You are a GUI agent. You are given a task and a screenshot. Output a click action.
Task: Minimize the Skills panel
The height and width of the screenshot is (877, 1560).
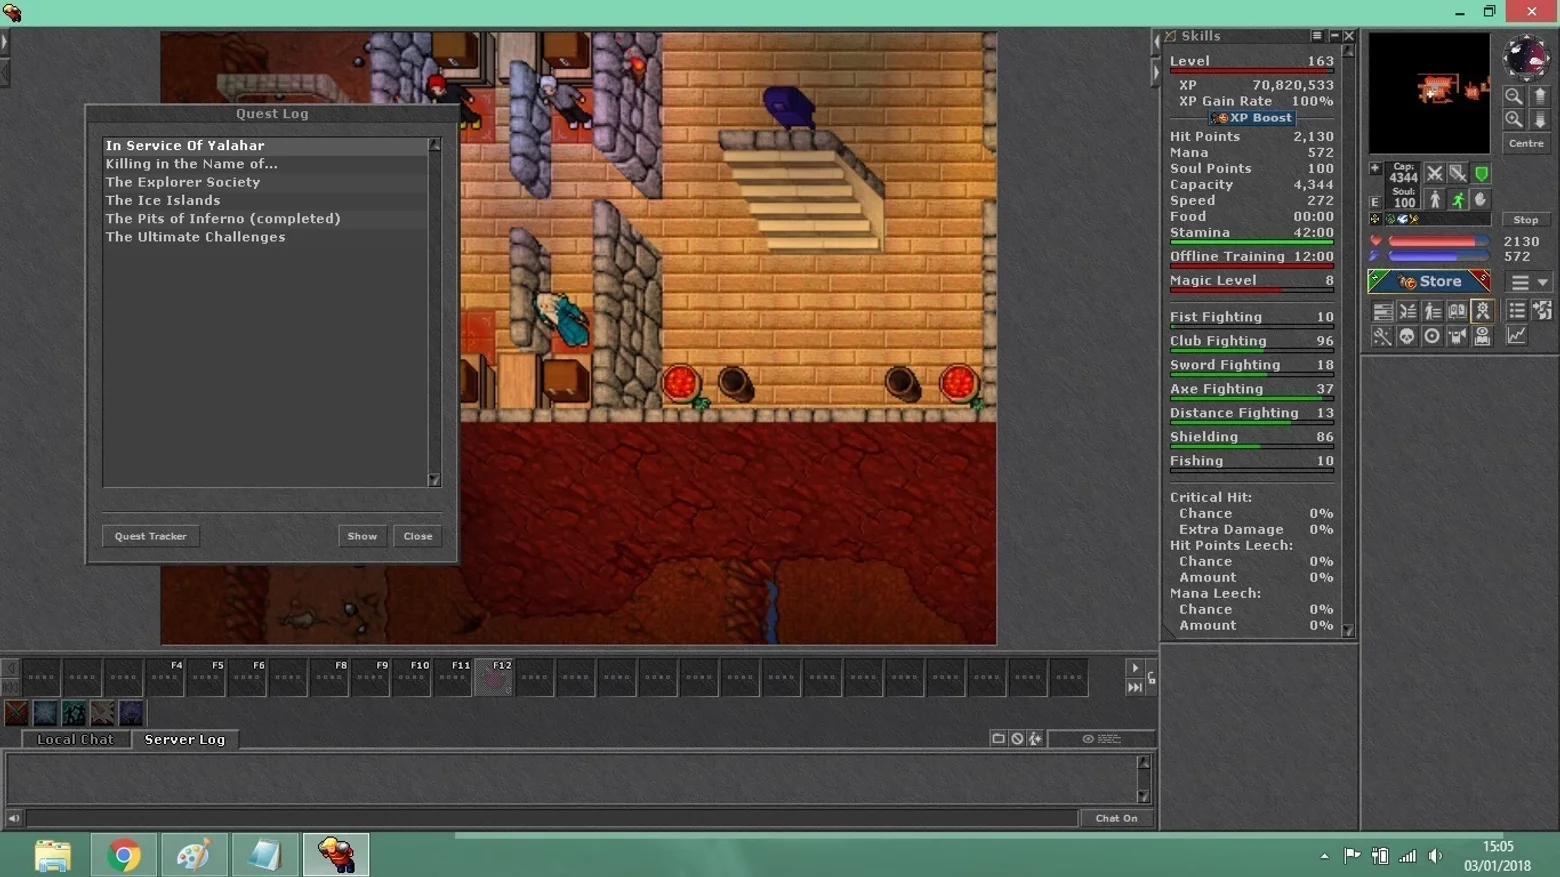pyautogui.click(x=1334, y=36)
